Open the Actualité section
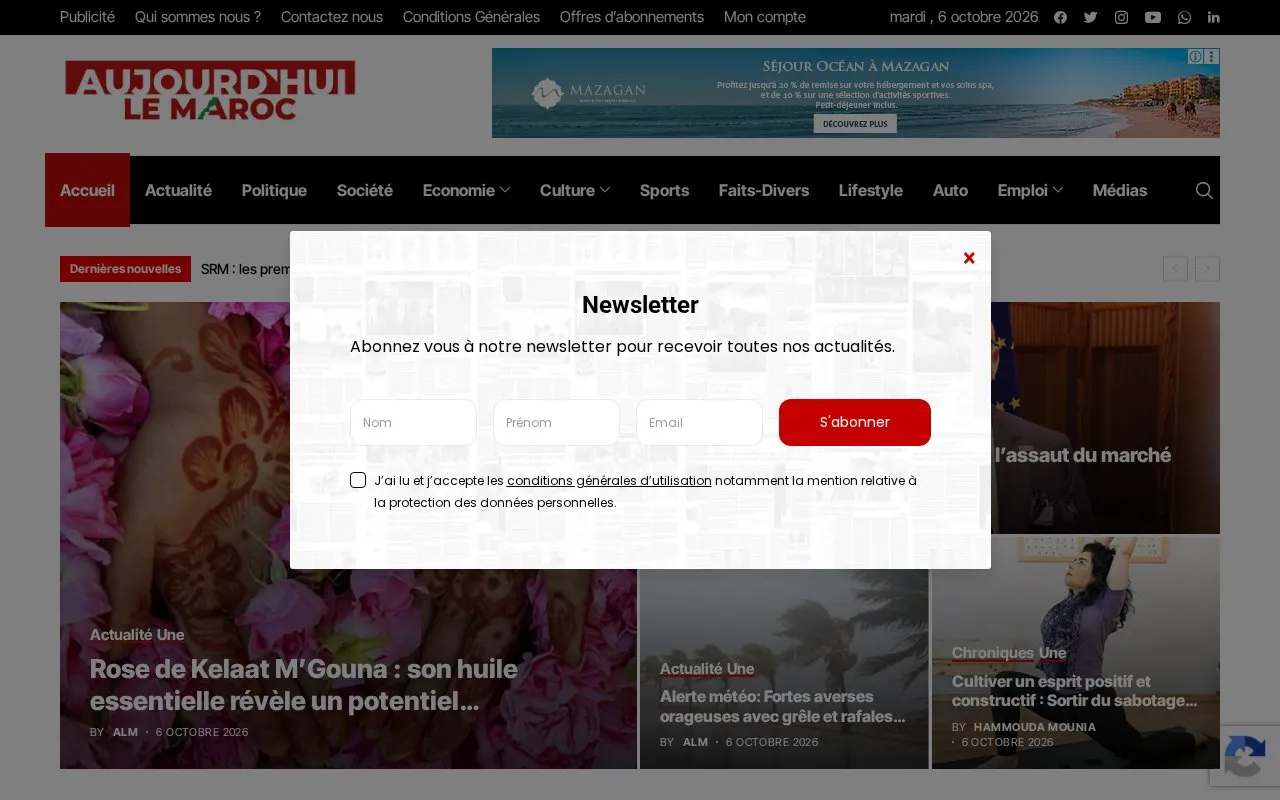The width and height of the screenshot is (1280, 800). (178, 190)
